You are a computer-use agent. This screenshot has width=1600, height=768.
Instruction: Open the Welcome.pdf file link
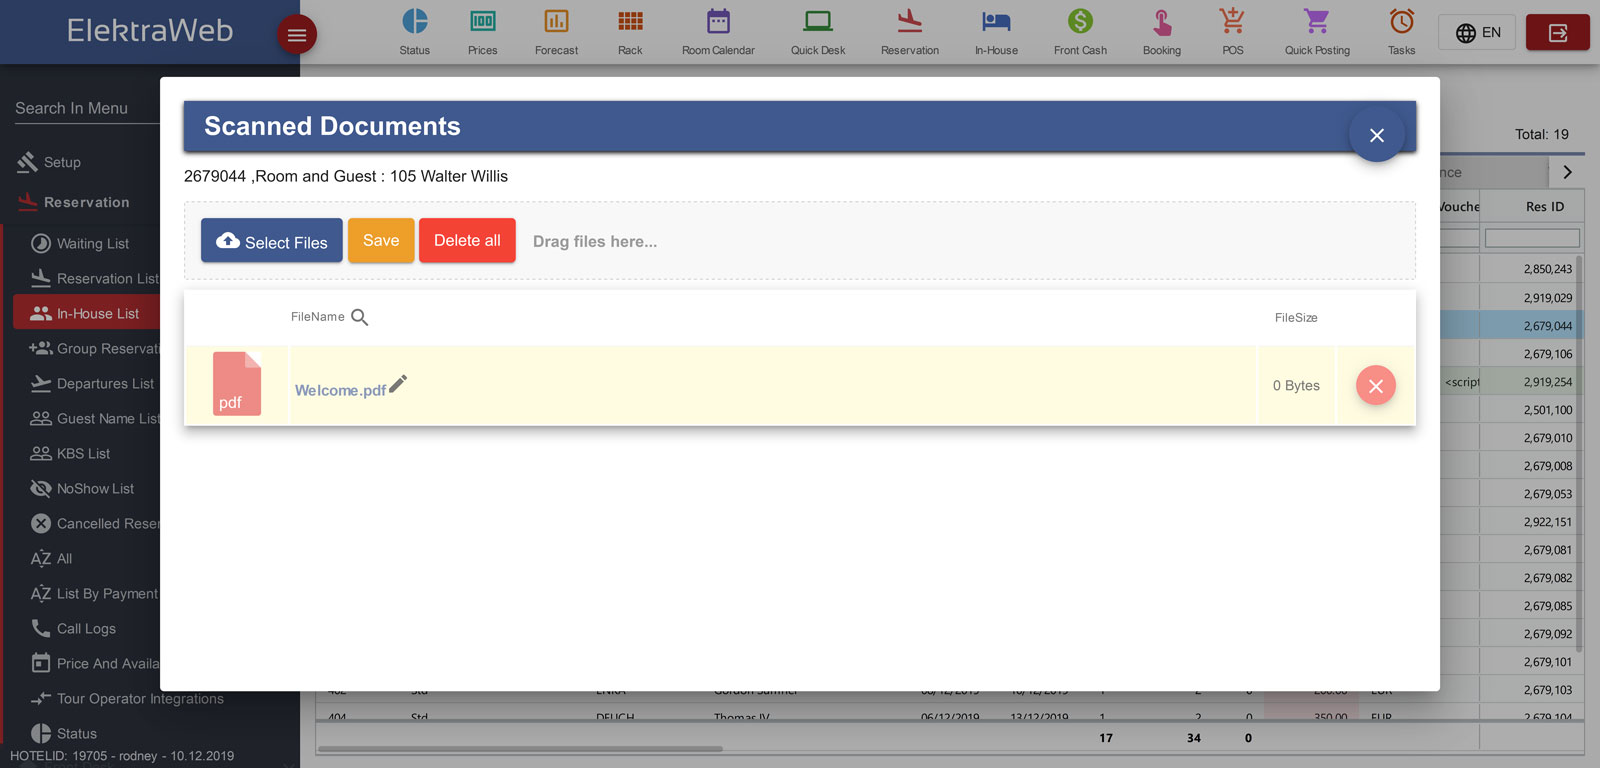340,390
